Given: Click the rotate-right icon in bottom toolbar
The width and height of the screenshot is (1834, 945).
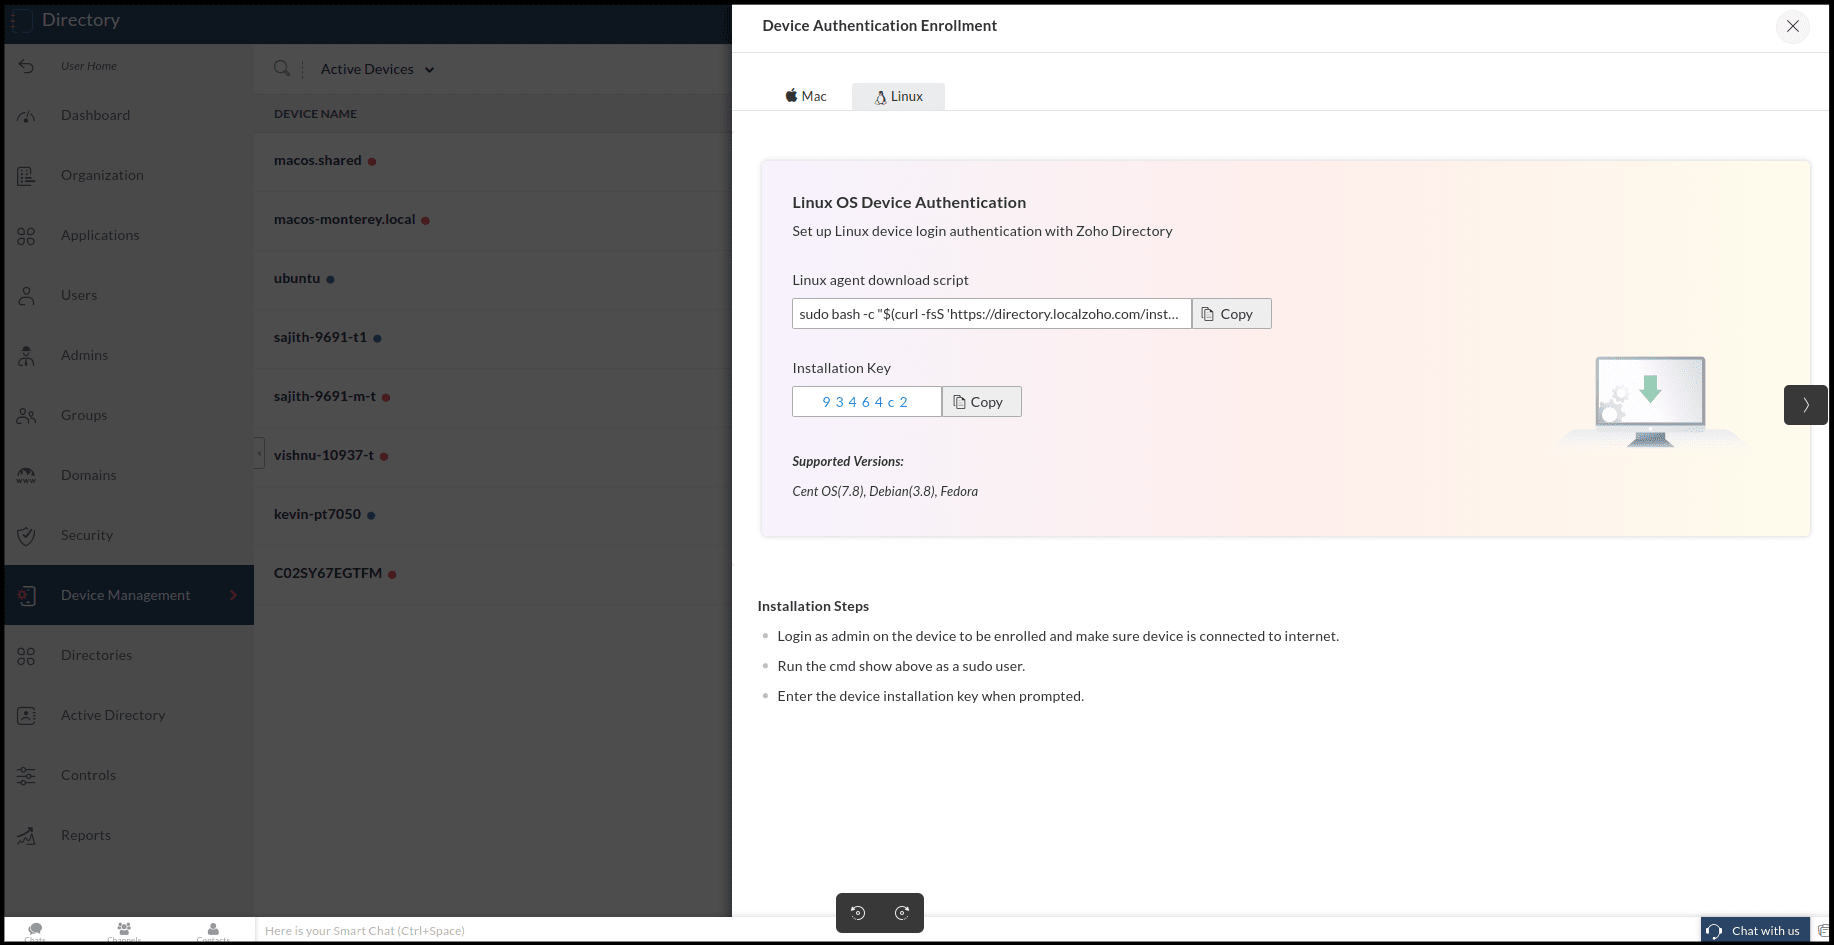Looking at the screenshot, I should [902, 913].
